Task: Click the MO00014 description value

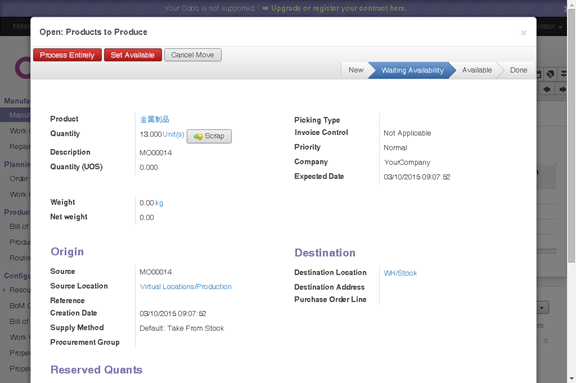Action: (x=155, y=153)
